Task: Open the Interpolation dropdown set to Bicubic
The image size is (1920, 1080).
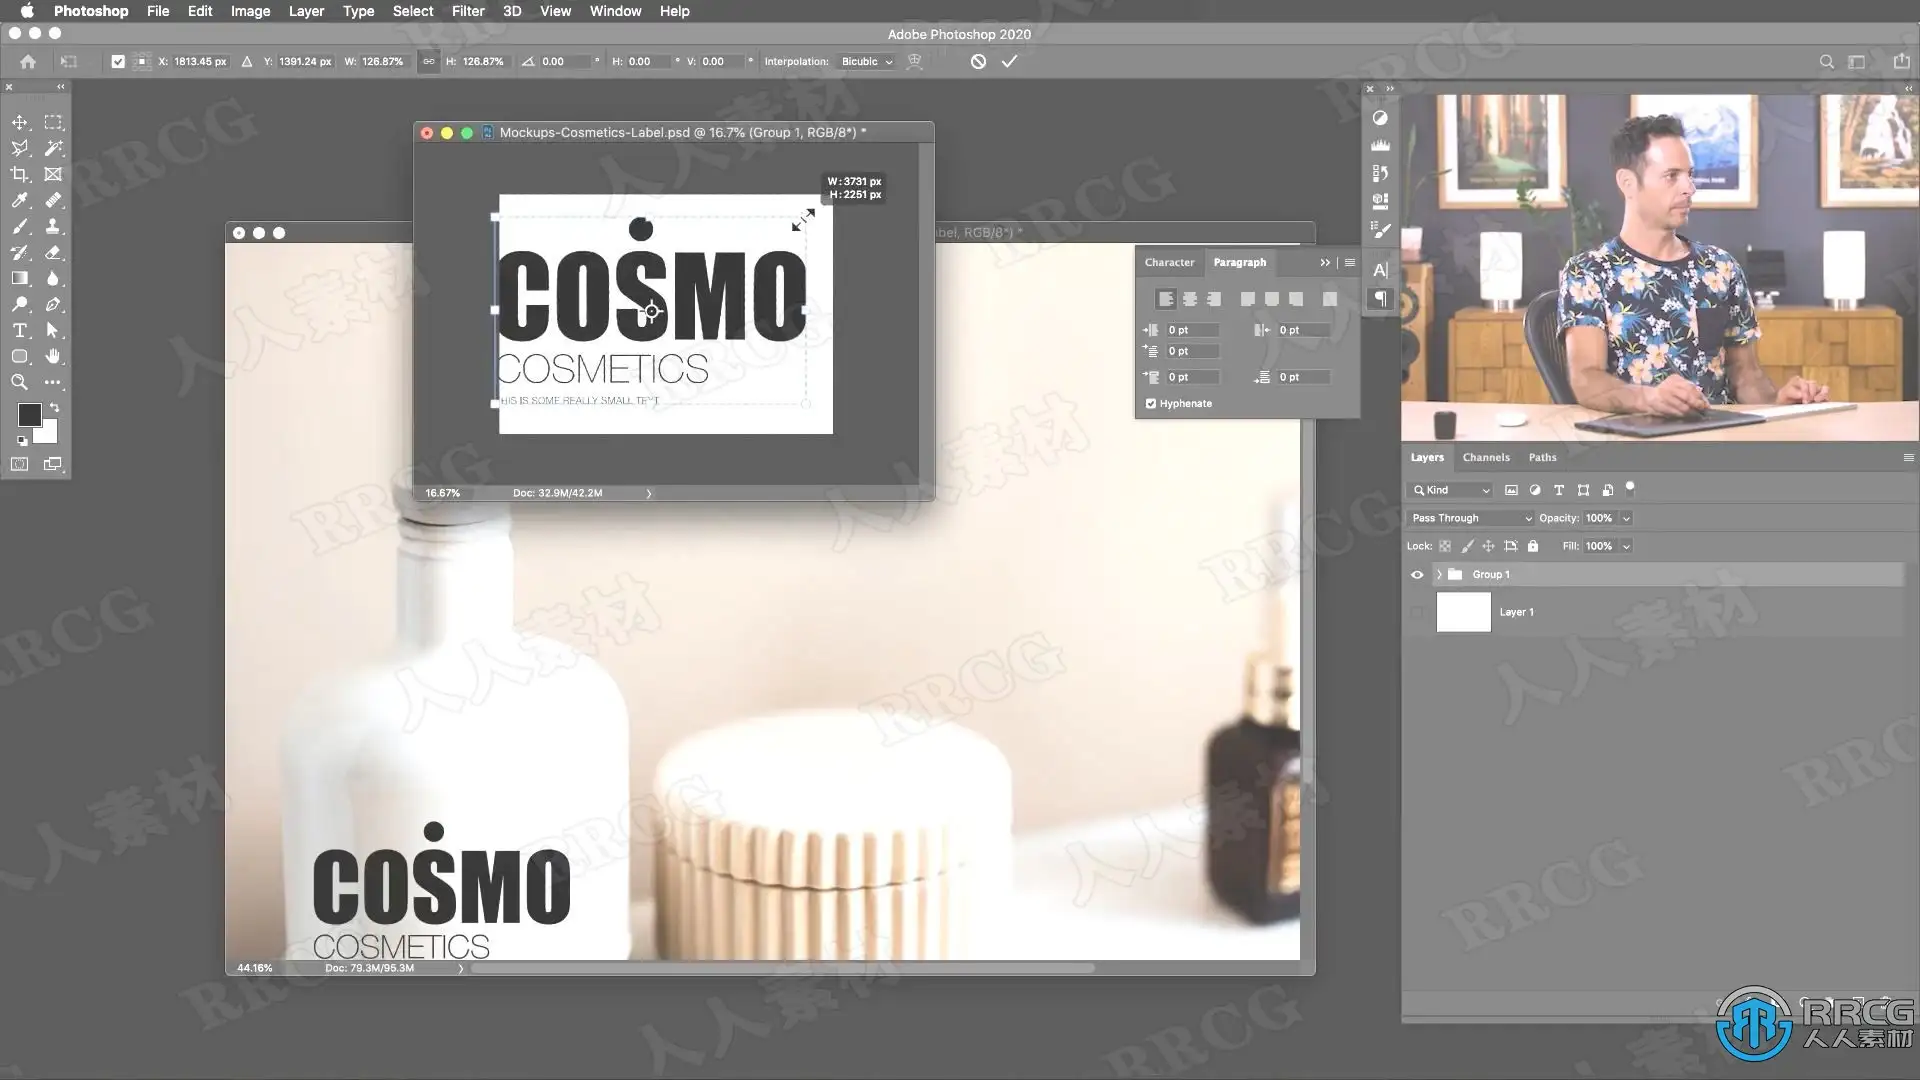Action: [866, 61]
